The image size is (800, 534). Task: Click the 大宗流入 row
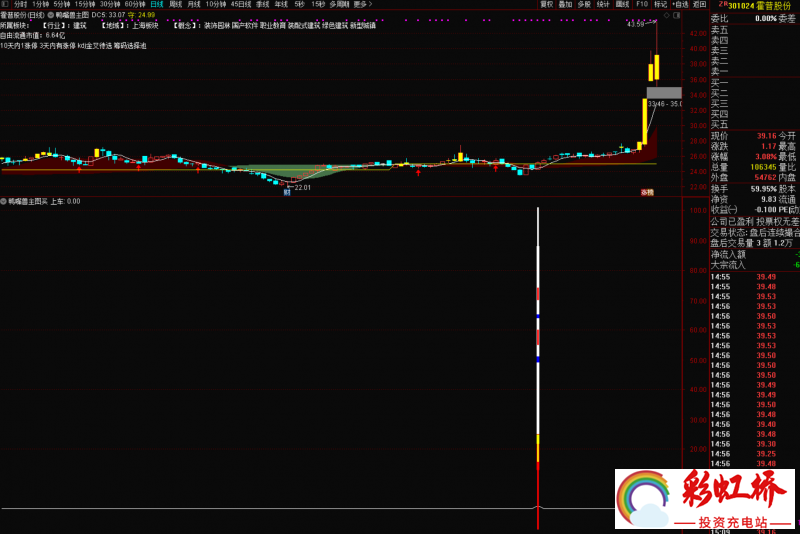(x=755, y=265)
